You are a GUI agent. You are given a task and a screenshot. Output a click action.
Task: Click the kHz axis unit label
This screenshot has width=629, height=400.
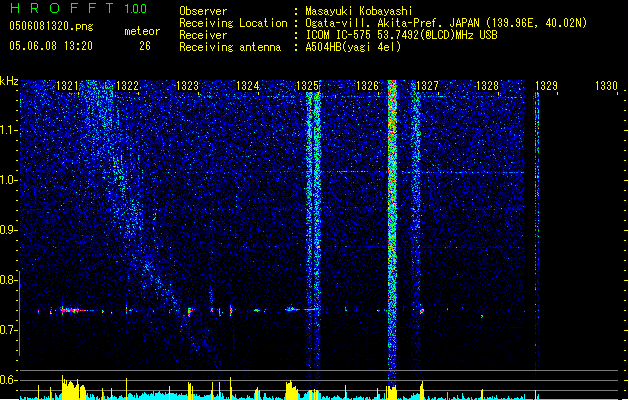coord(9,81)
